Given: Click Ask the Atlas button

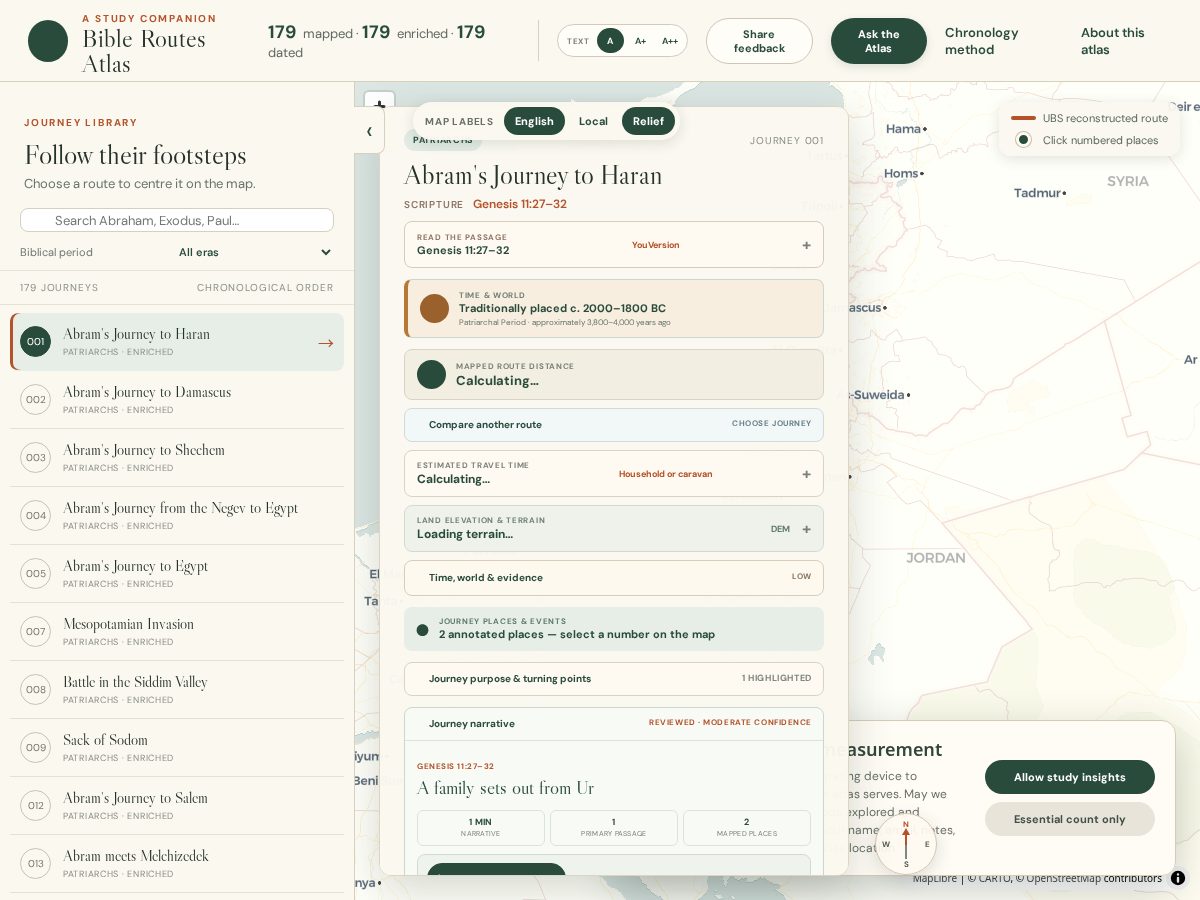Looking at the screenshot, I should (x=878, y=41).
